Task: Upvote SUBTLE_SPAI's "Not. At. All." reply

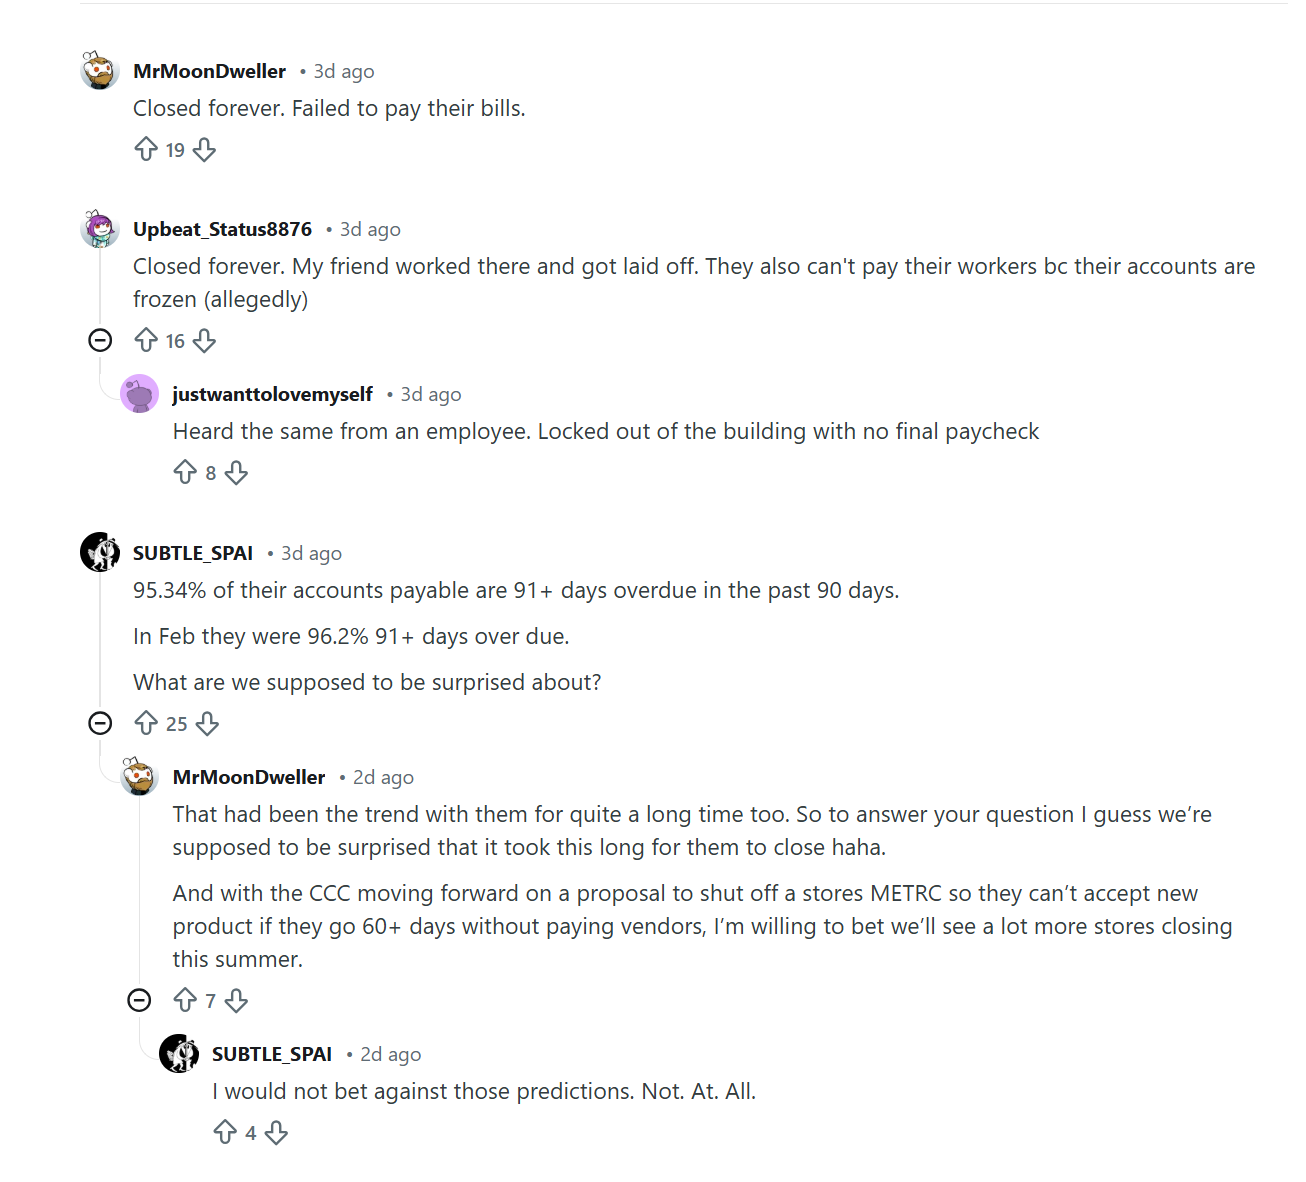Action: 225,1133
